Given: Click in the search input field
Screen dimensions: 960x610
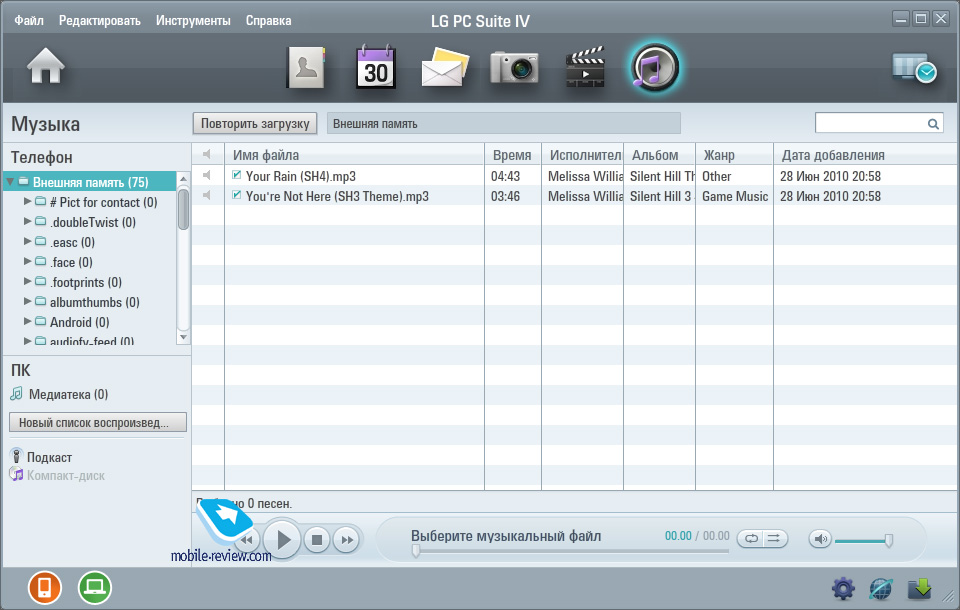Looking at the screenshot, I should point(871,123).
